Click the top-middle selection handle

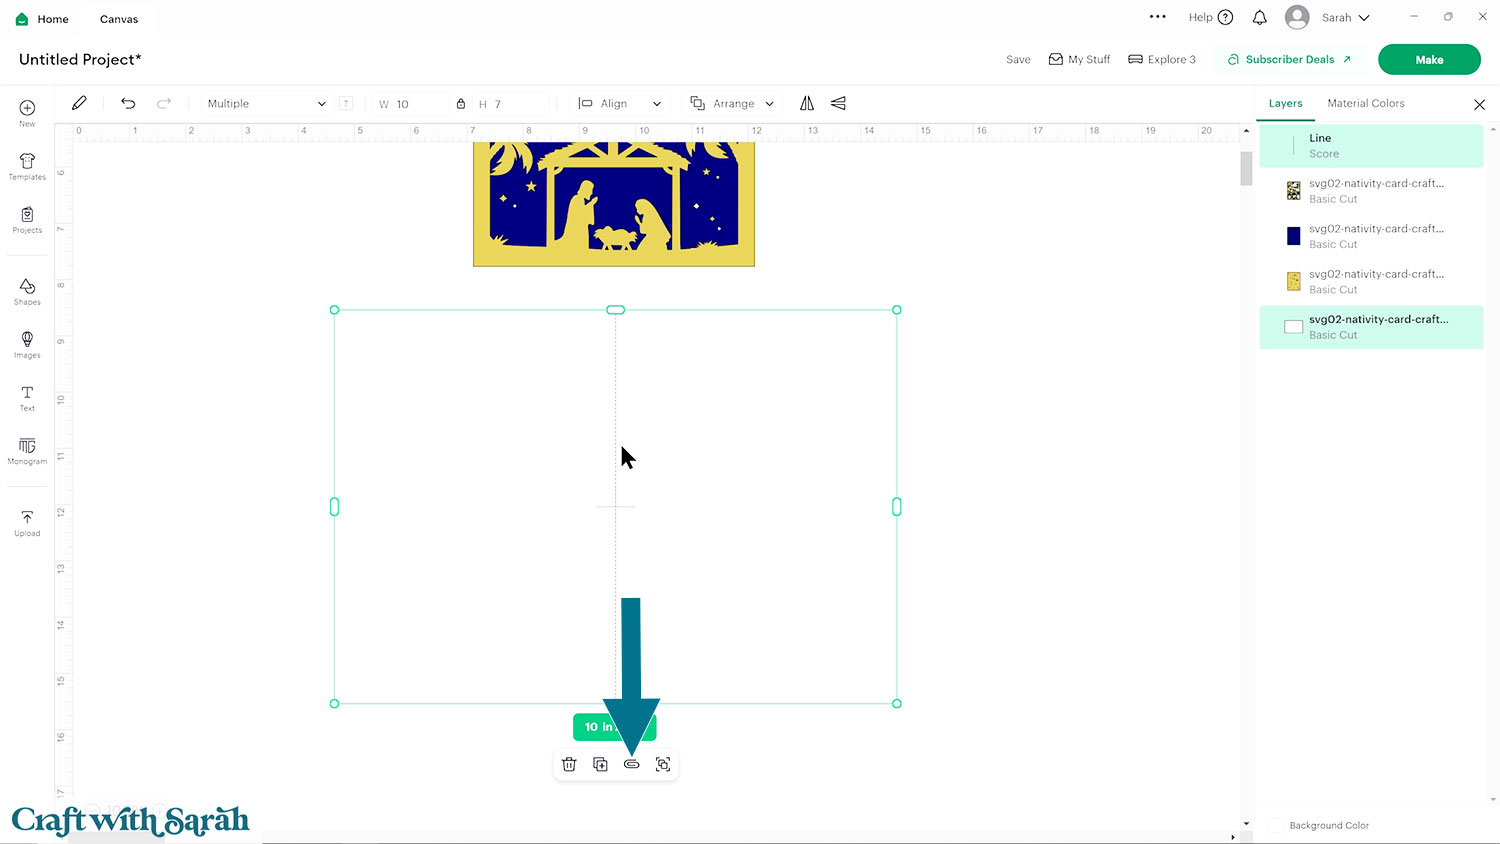(616, 310)
